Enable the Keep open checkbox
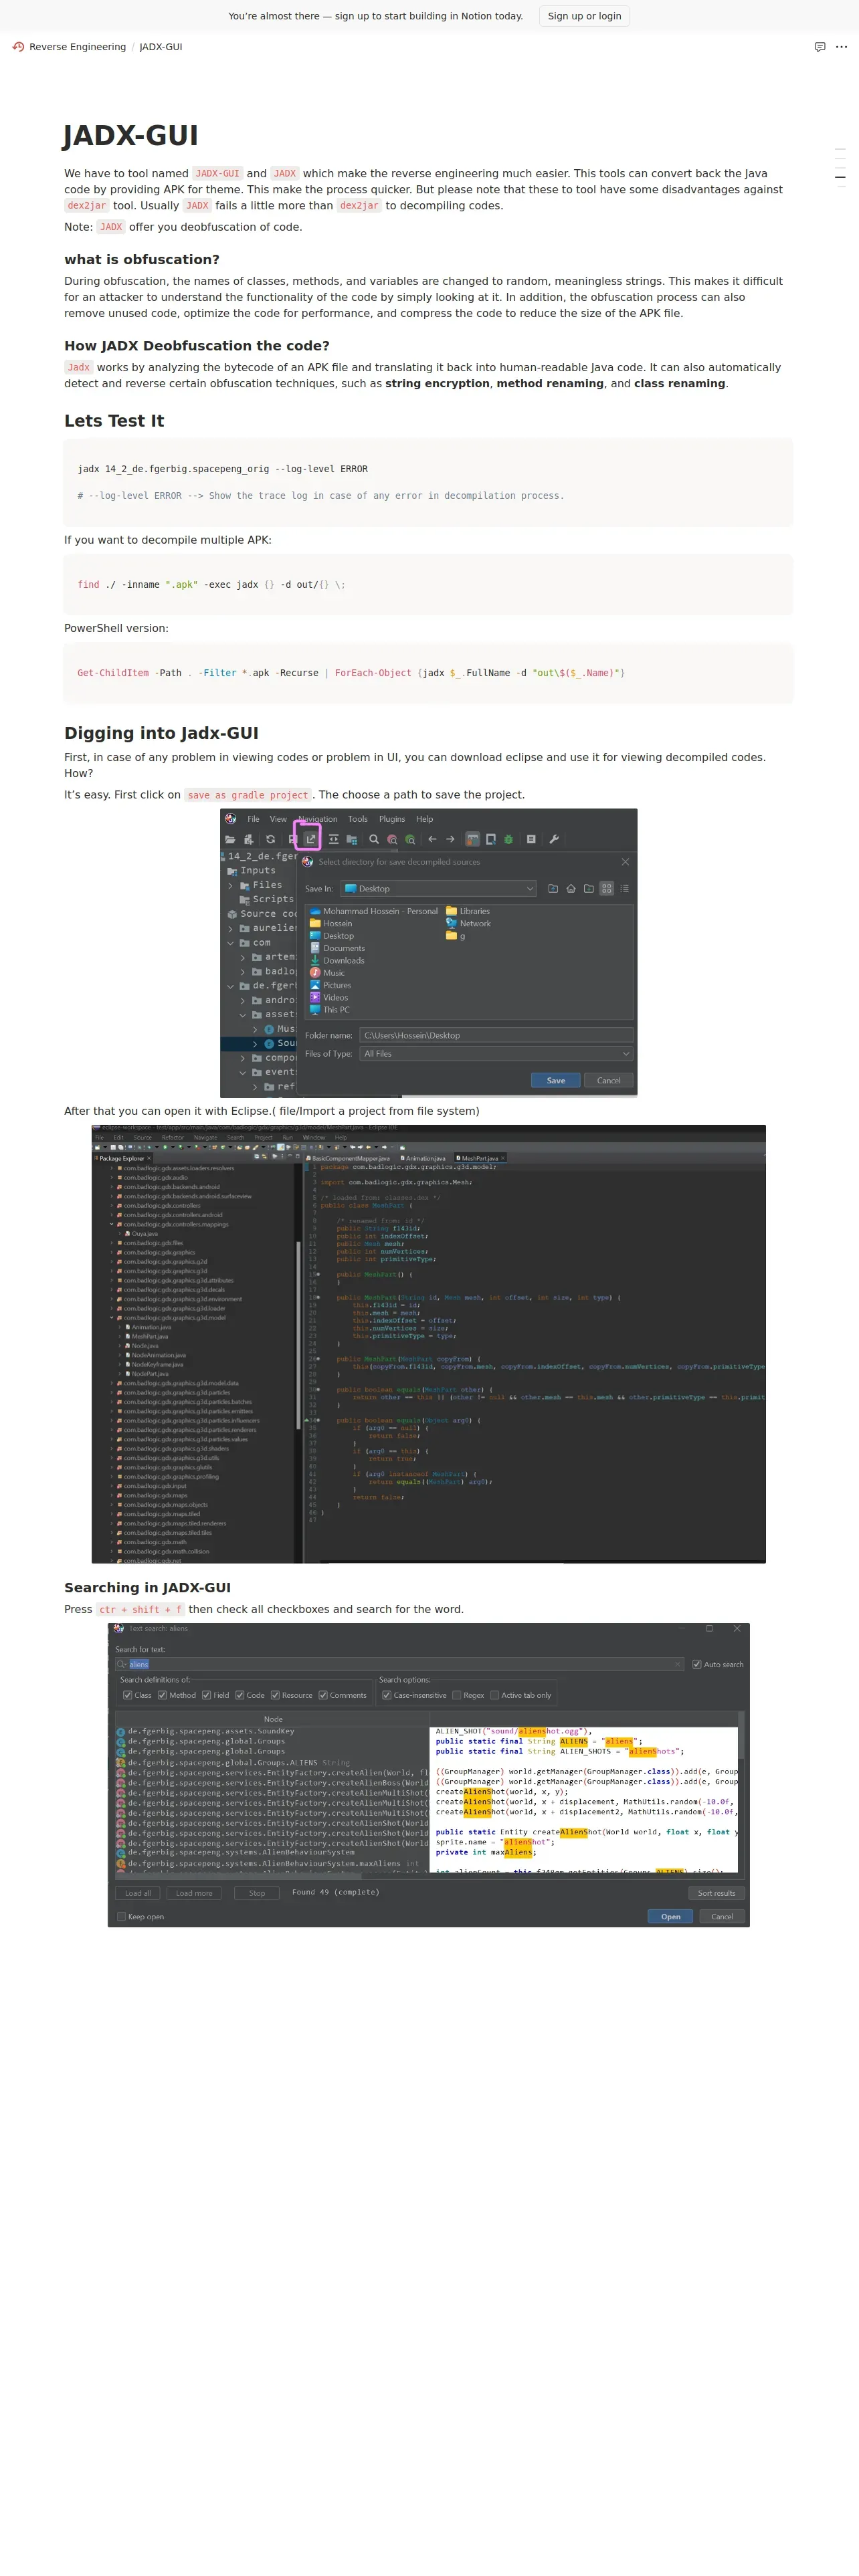Screen dimensions: 859x2576 pyautogui.click(x=122, y=1917)
